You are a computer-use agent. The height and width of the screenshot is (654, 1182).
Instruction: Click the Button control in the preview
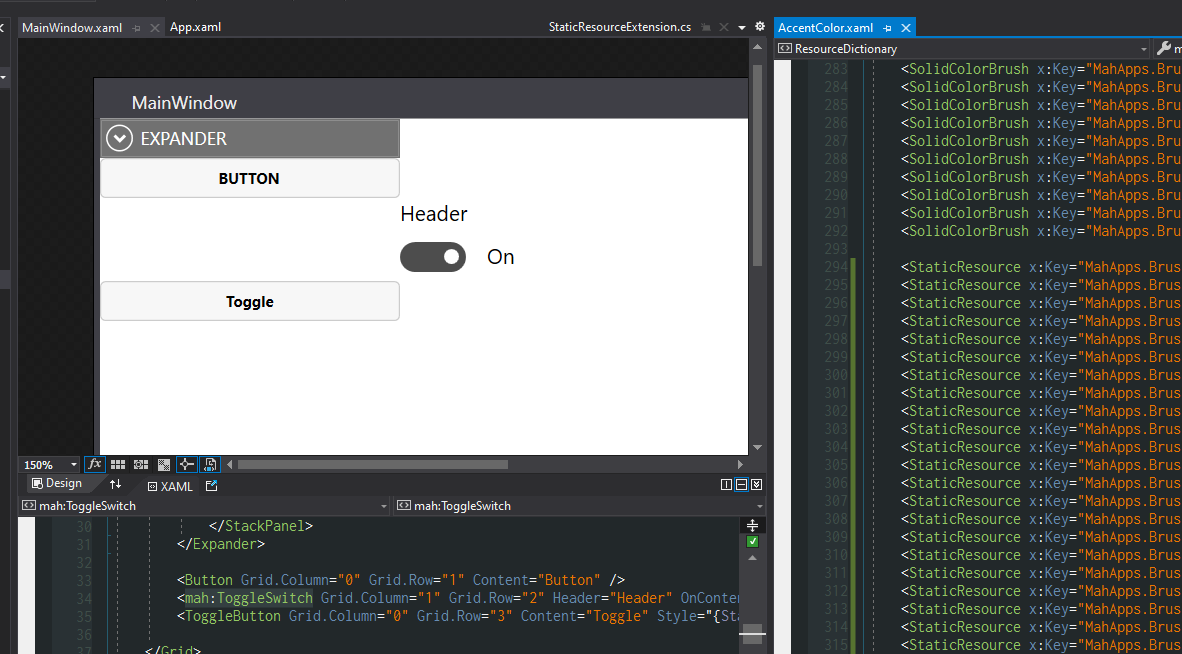pos(249,178)
